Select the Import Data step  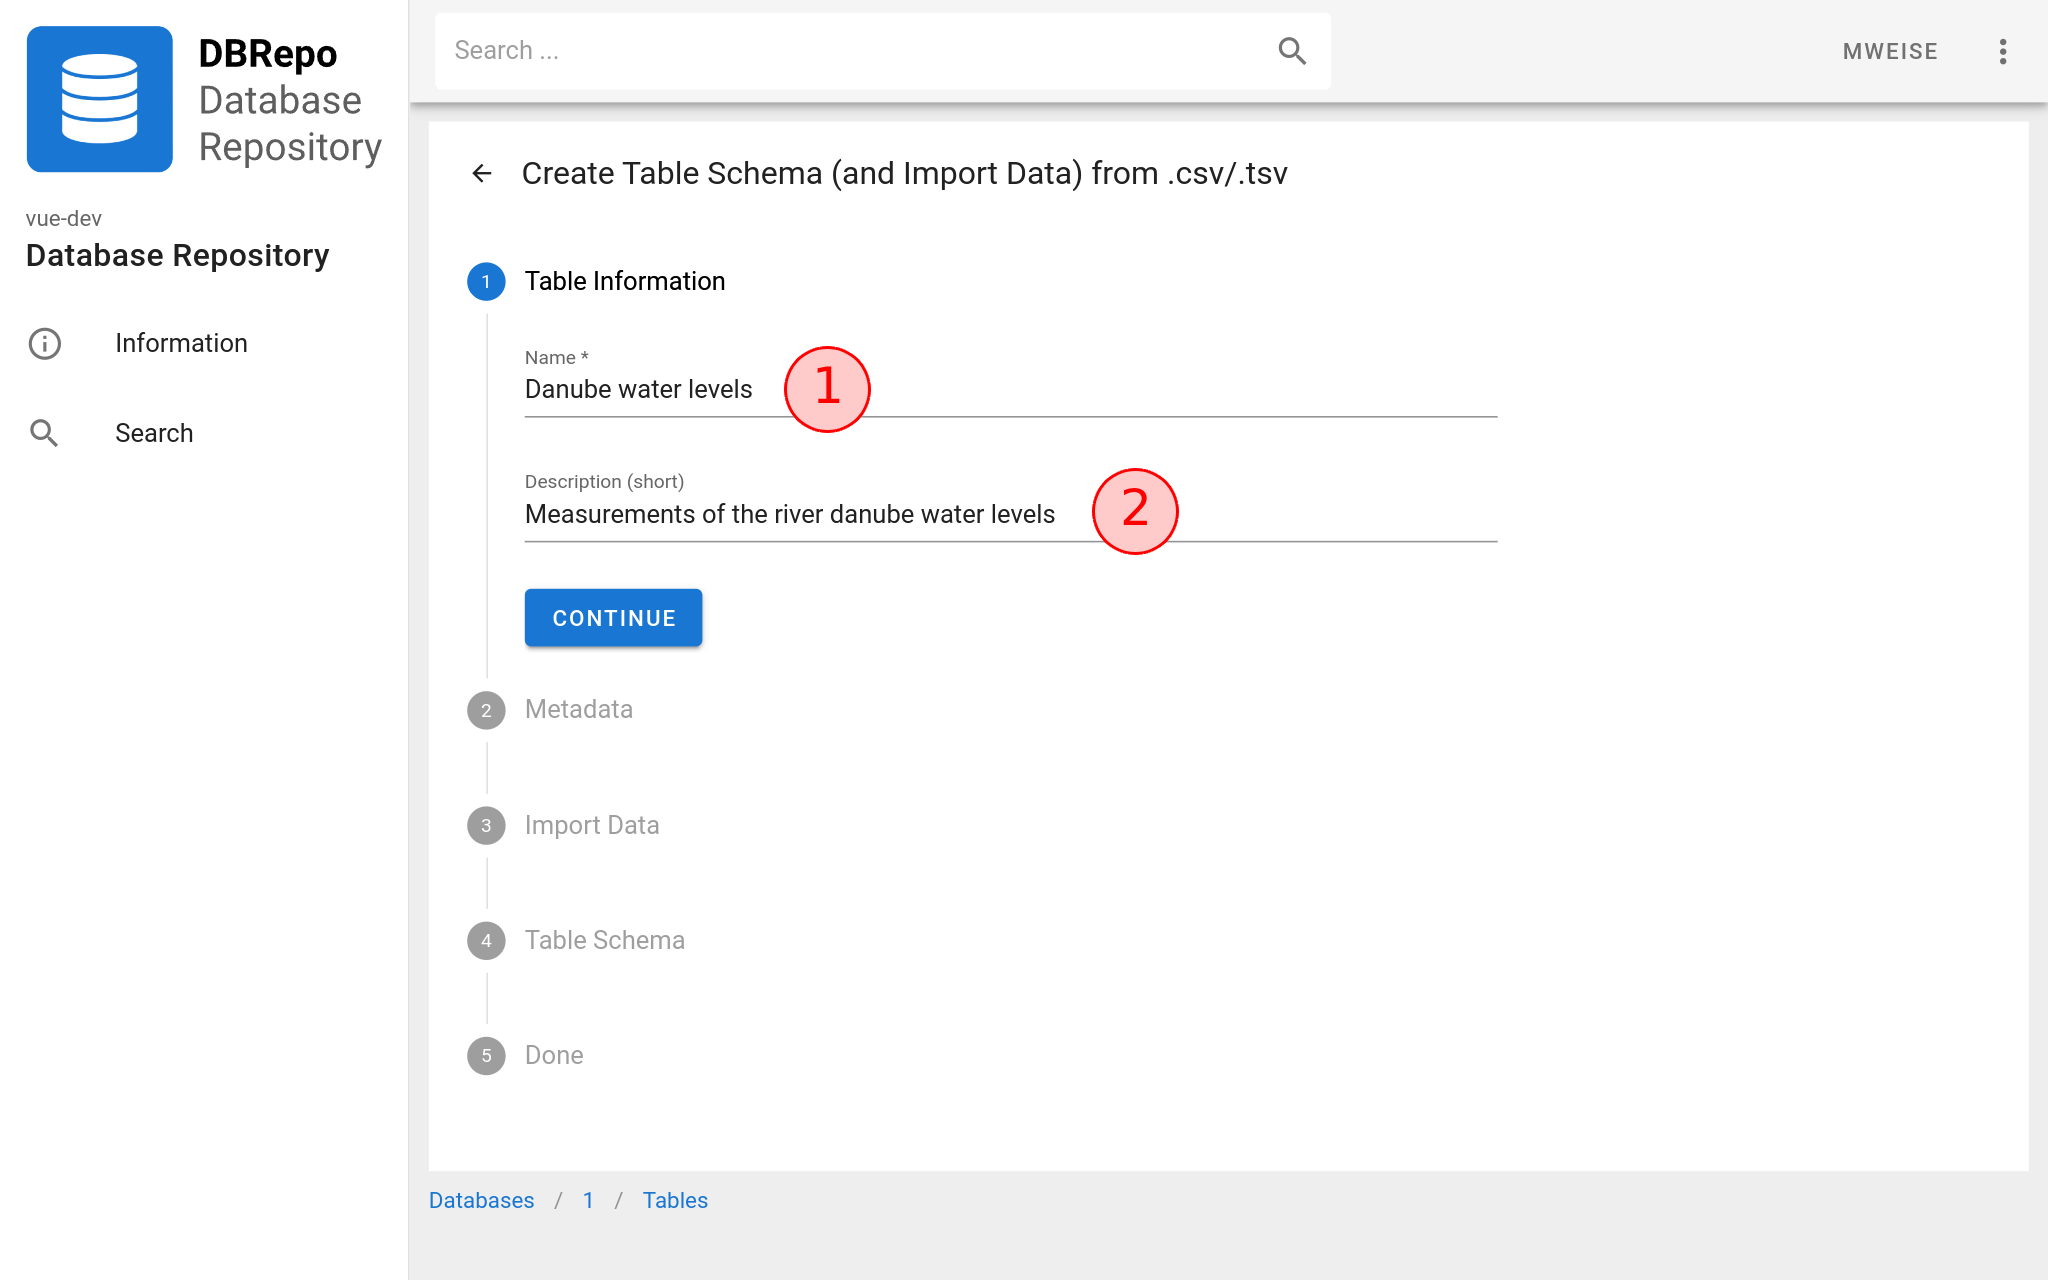pyautogui.click(x=563, y=826)
